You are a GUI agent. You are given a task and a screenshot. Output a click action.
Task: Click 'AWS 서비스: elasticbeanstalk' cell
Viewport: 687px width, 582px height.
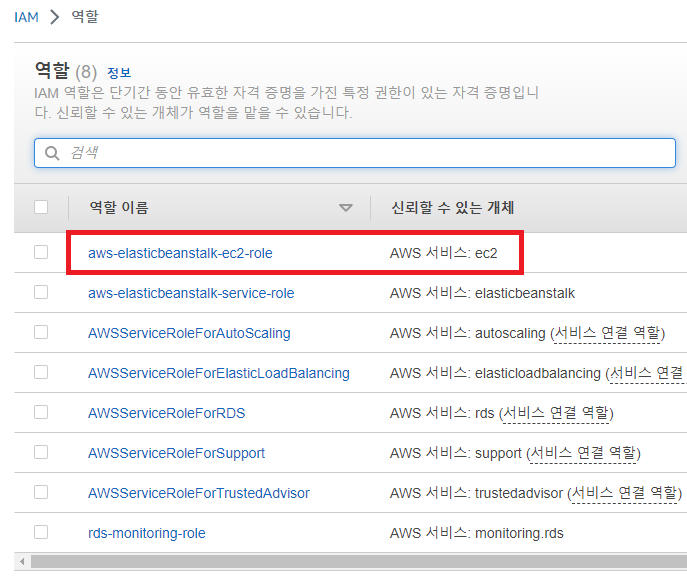pos(482,293)
